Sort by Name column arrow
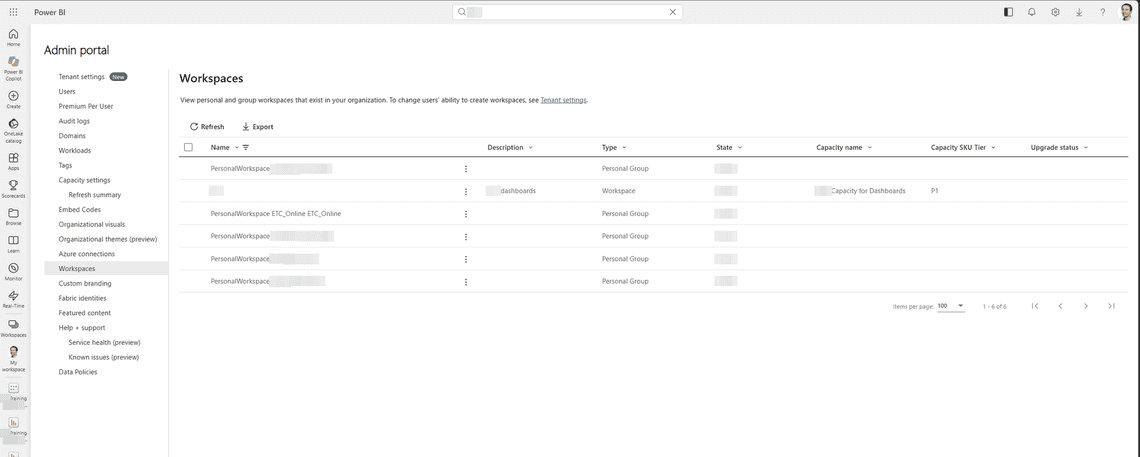The image size is (1140, 457). [x=236, y=147]
